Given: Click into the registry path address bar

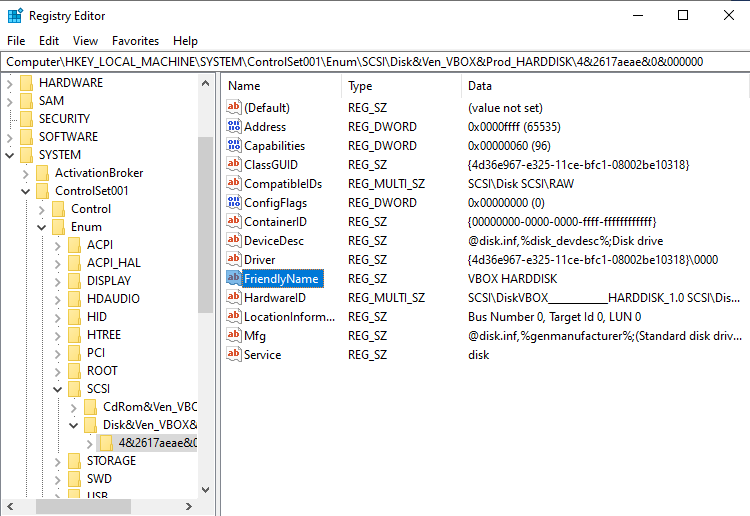Looking at the screenshot, I should (375, 62).
